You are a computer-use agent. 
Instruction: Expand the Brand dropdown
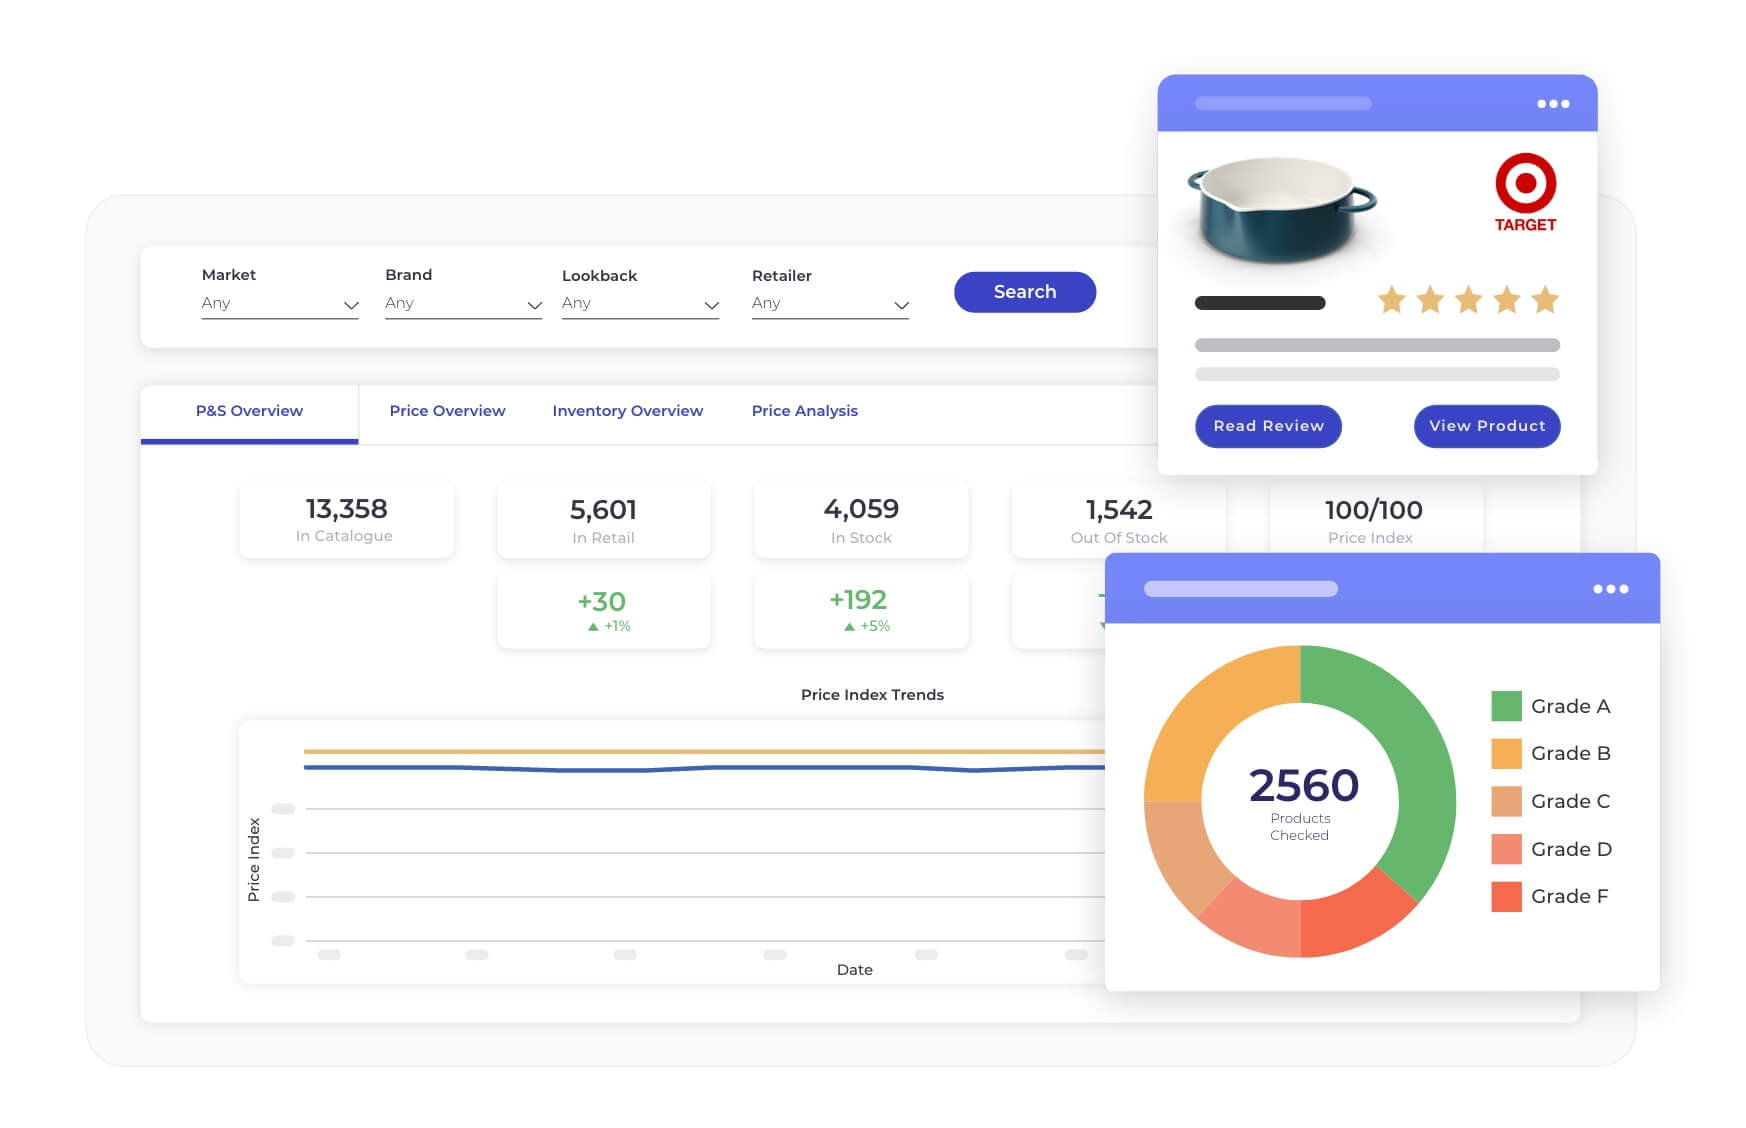462,303
